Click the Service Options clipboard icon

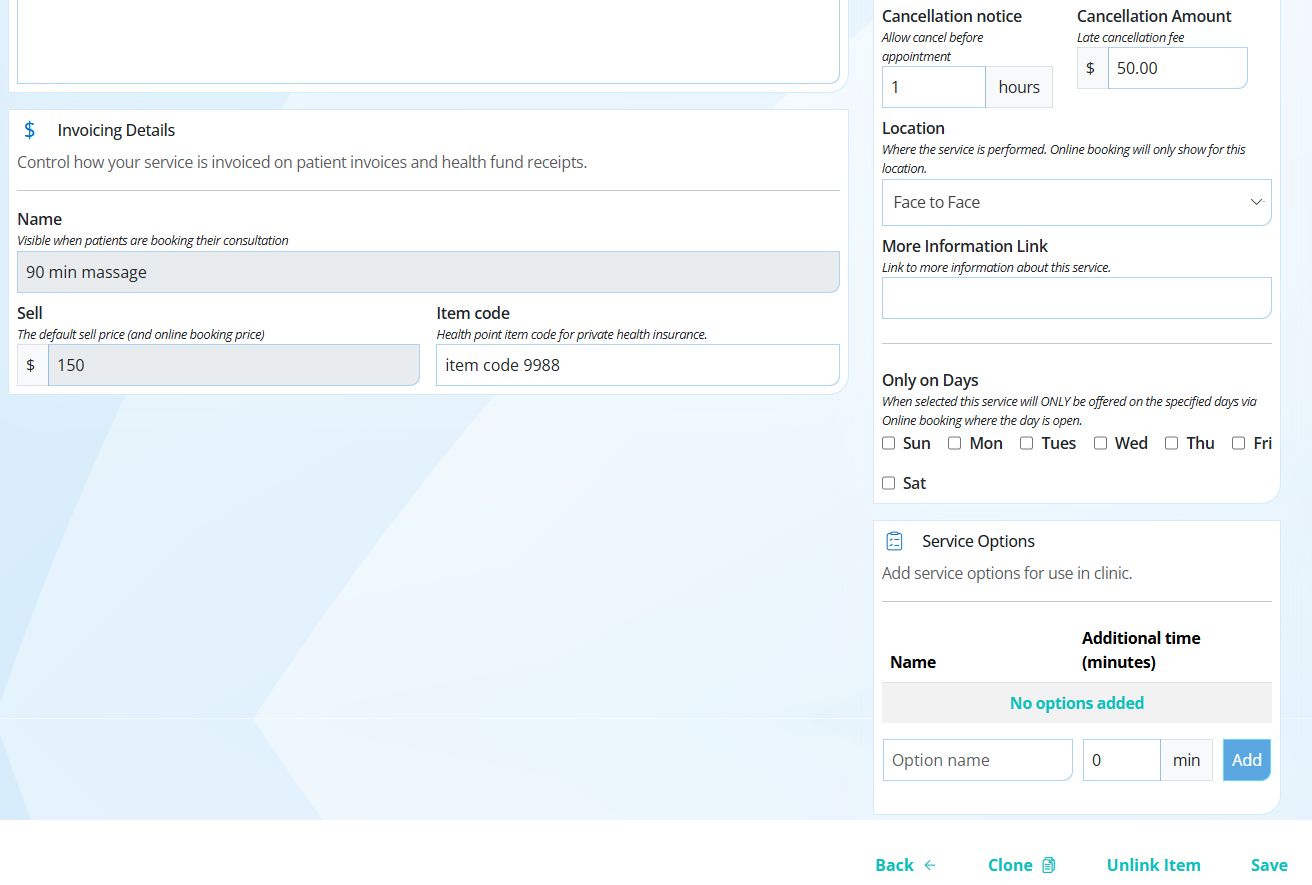tap(895, 541)
